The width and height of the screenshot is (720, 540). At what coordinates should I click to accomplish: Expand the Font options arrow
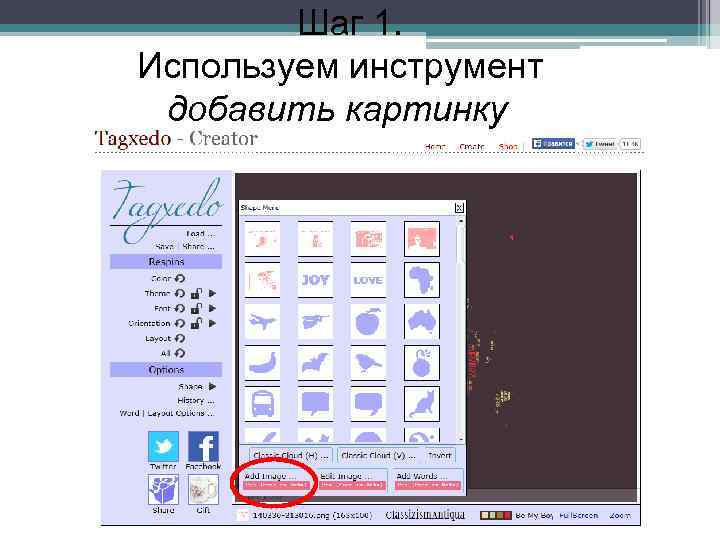[212, 309]
